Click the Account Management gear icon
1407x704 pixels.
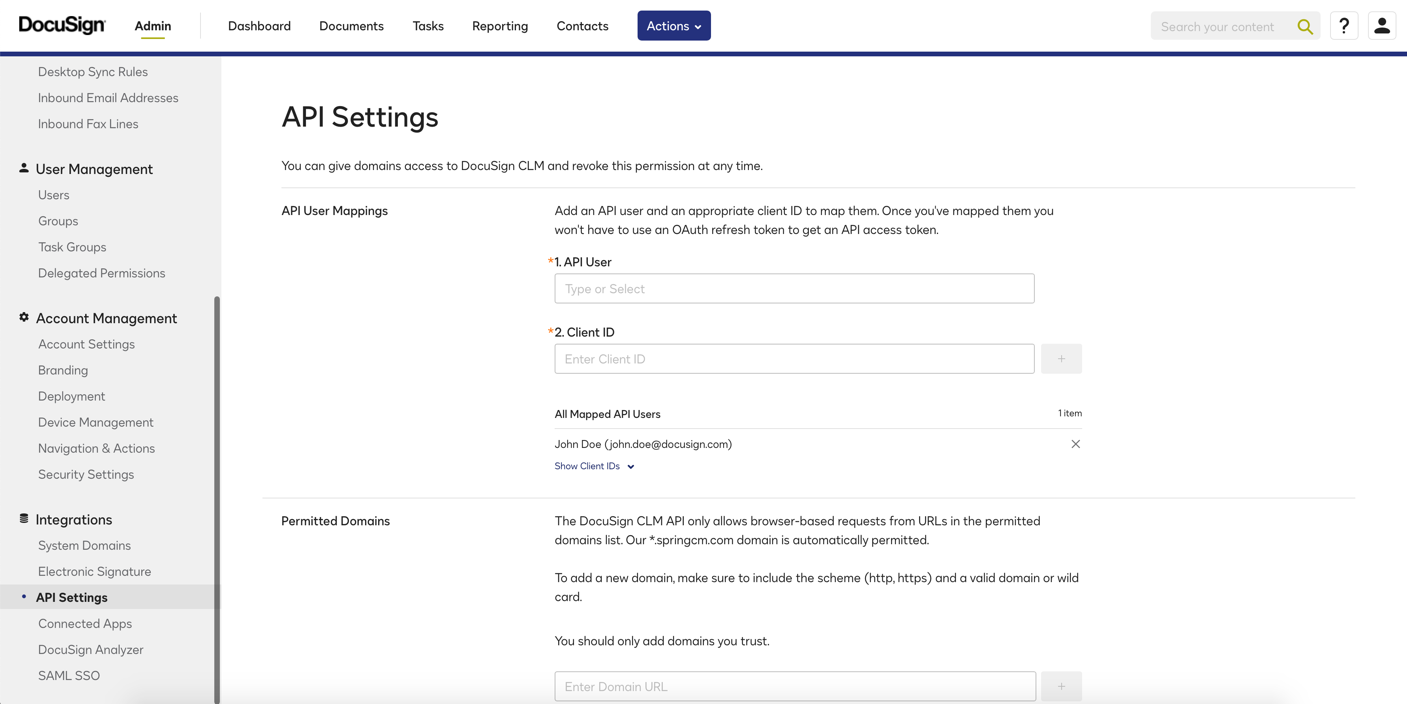pyautogui.click(x=24, y=318)
